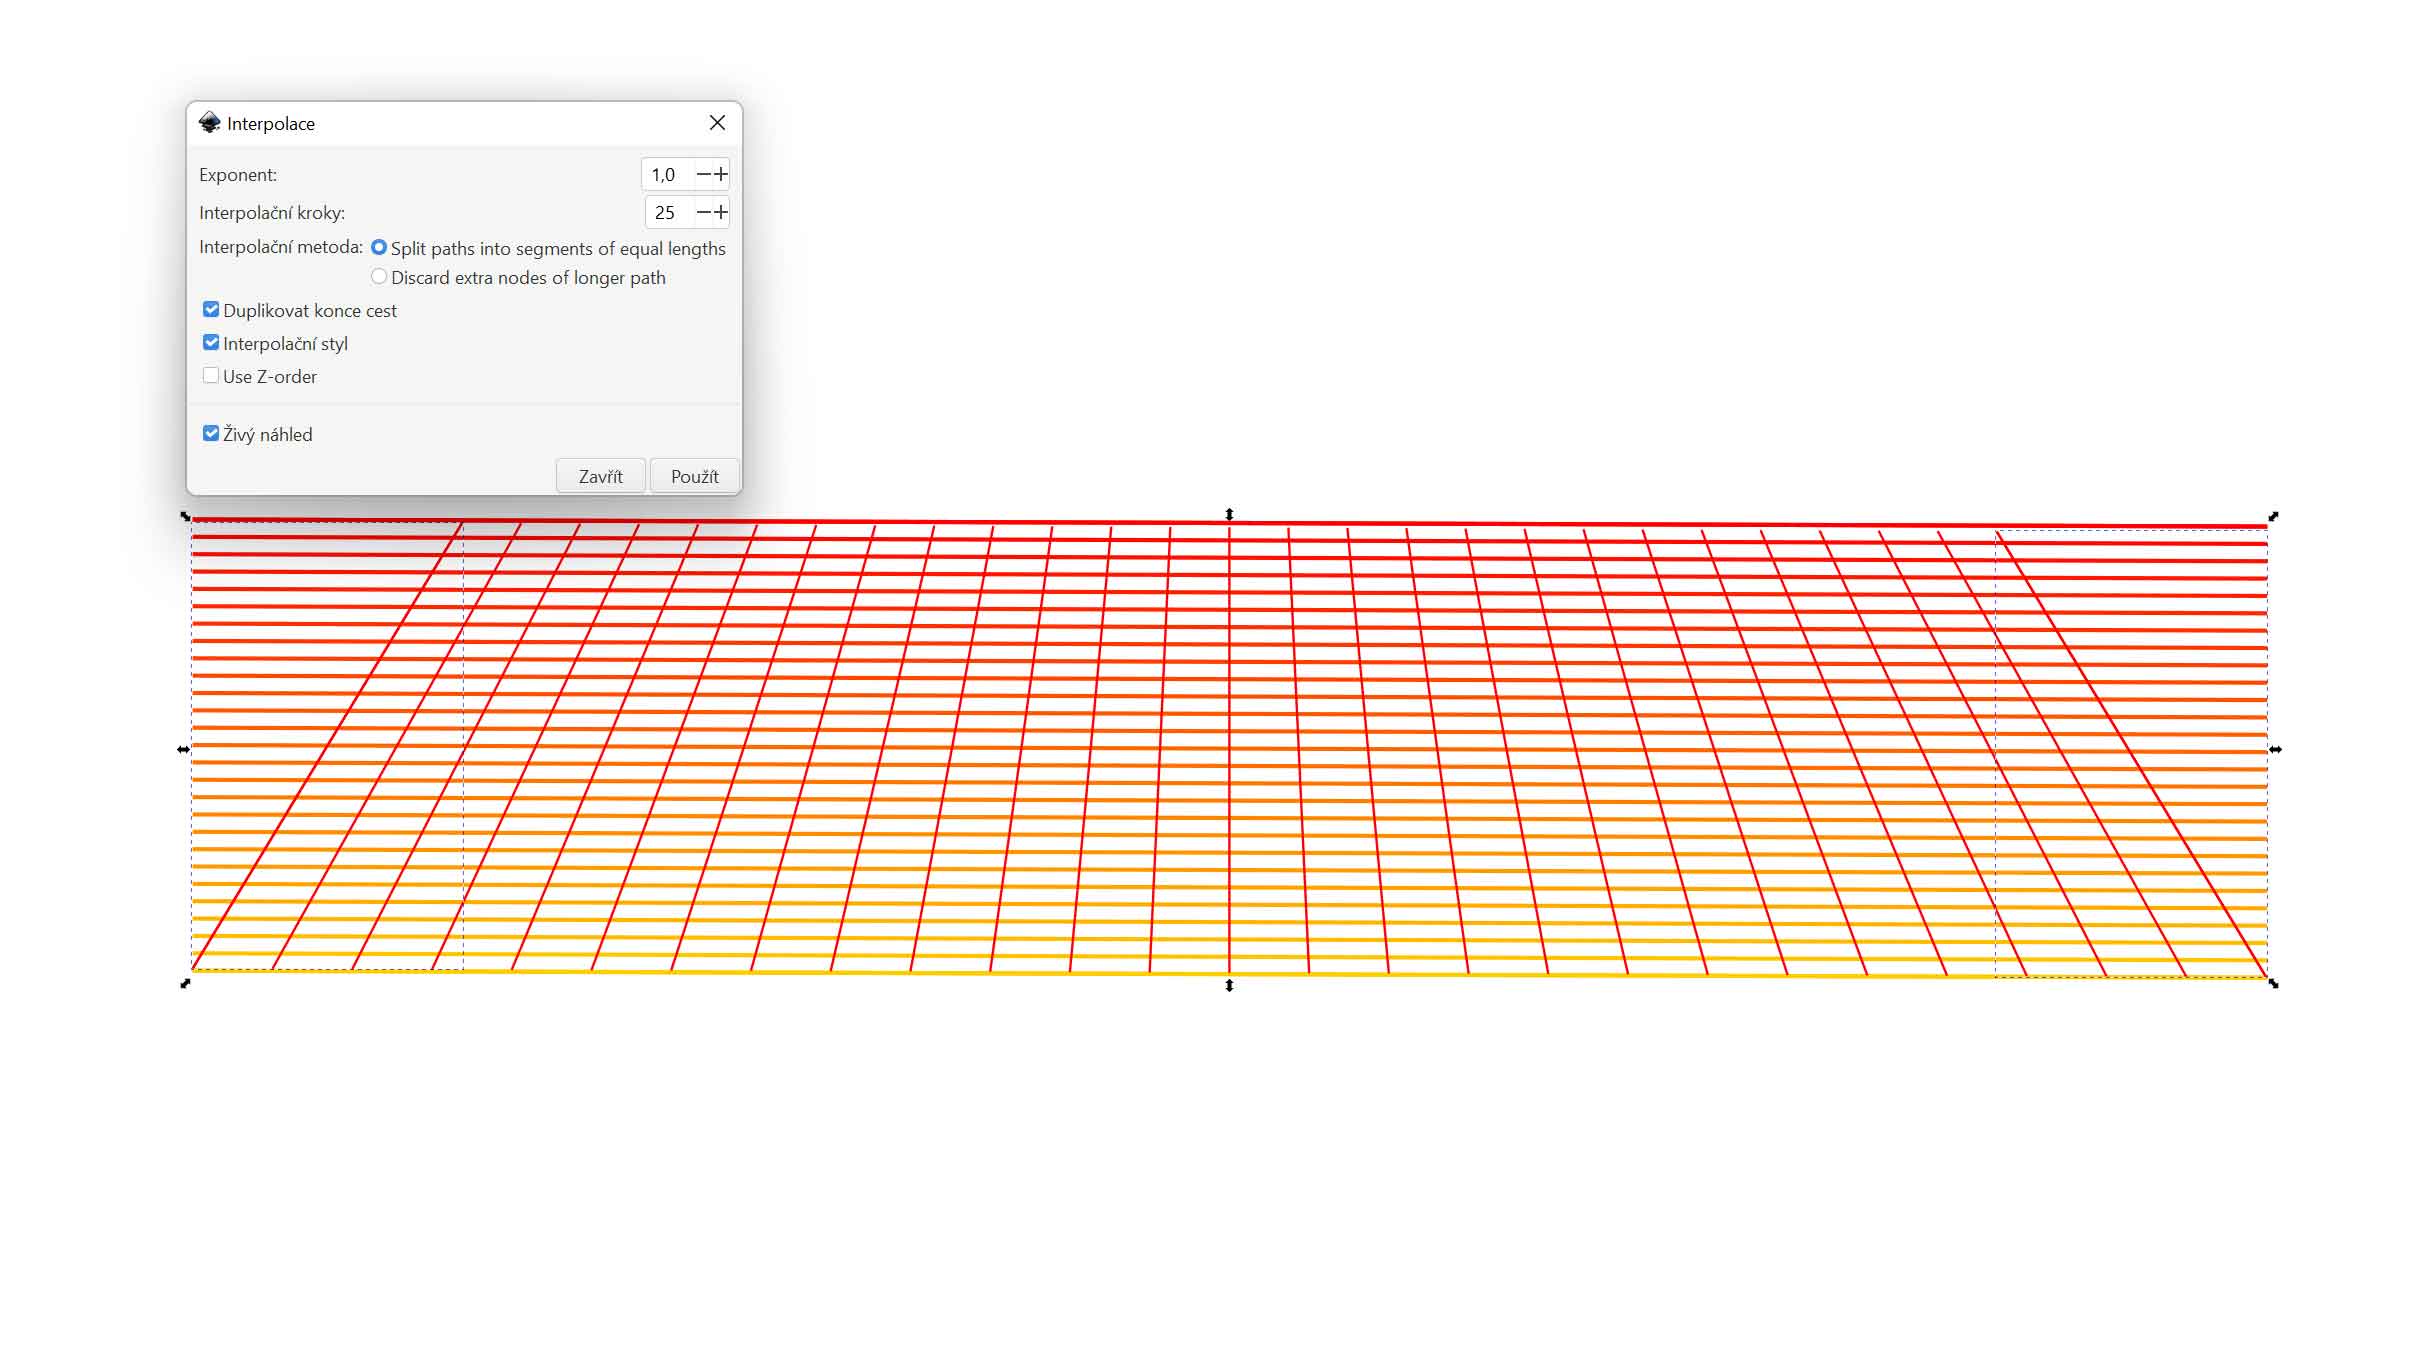
Task: Increase Exponent with the plus button
Action: pyautogui.click(x=721, y=175)
